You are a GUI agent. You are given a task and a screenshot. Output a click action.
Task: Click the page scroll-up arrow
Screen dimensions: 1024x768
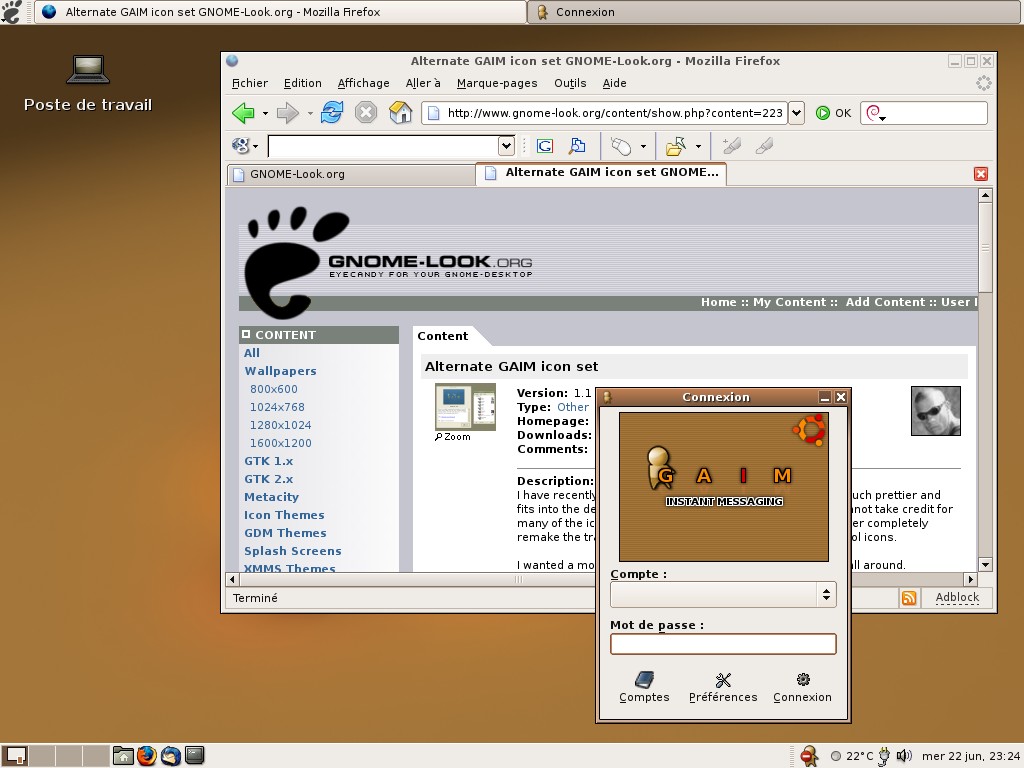(x=985, y=195)
